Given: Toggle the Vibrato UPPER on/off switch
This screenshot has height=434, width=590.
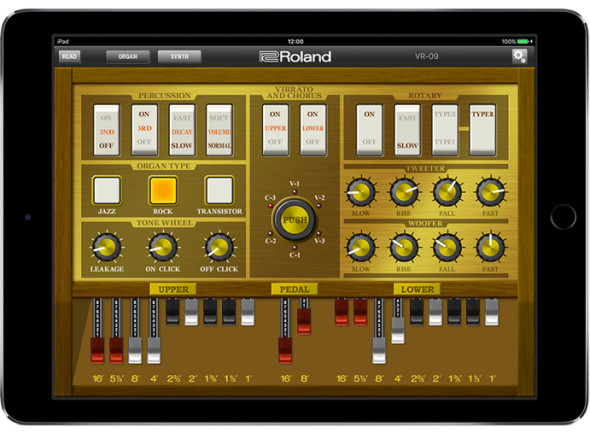Looking at the screenshot, I should coord(275,130).
